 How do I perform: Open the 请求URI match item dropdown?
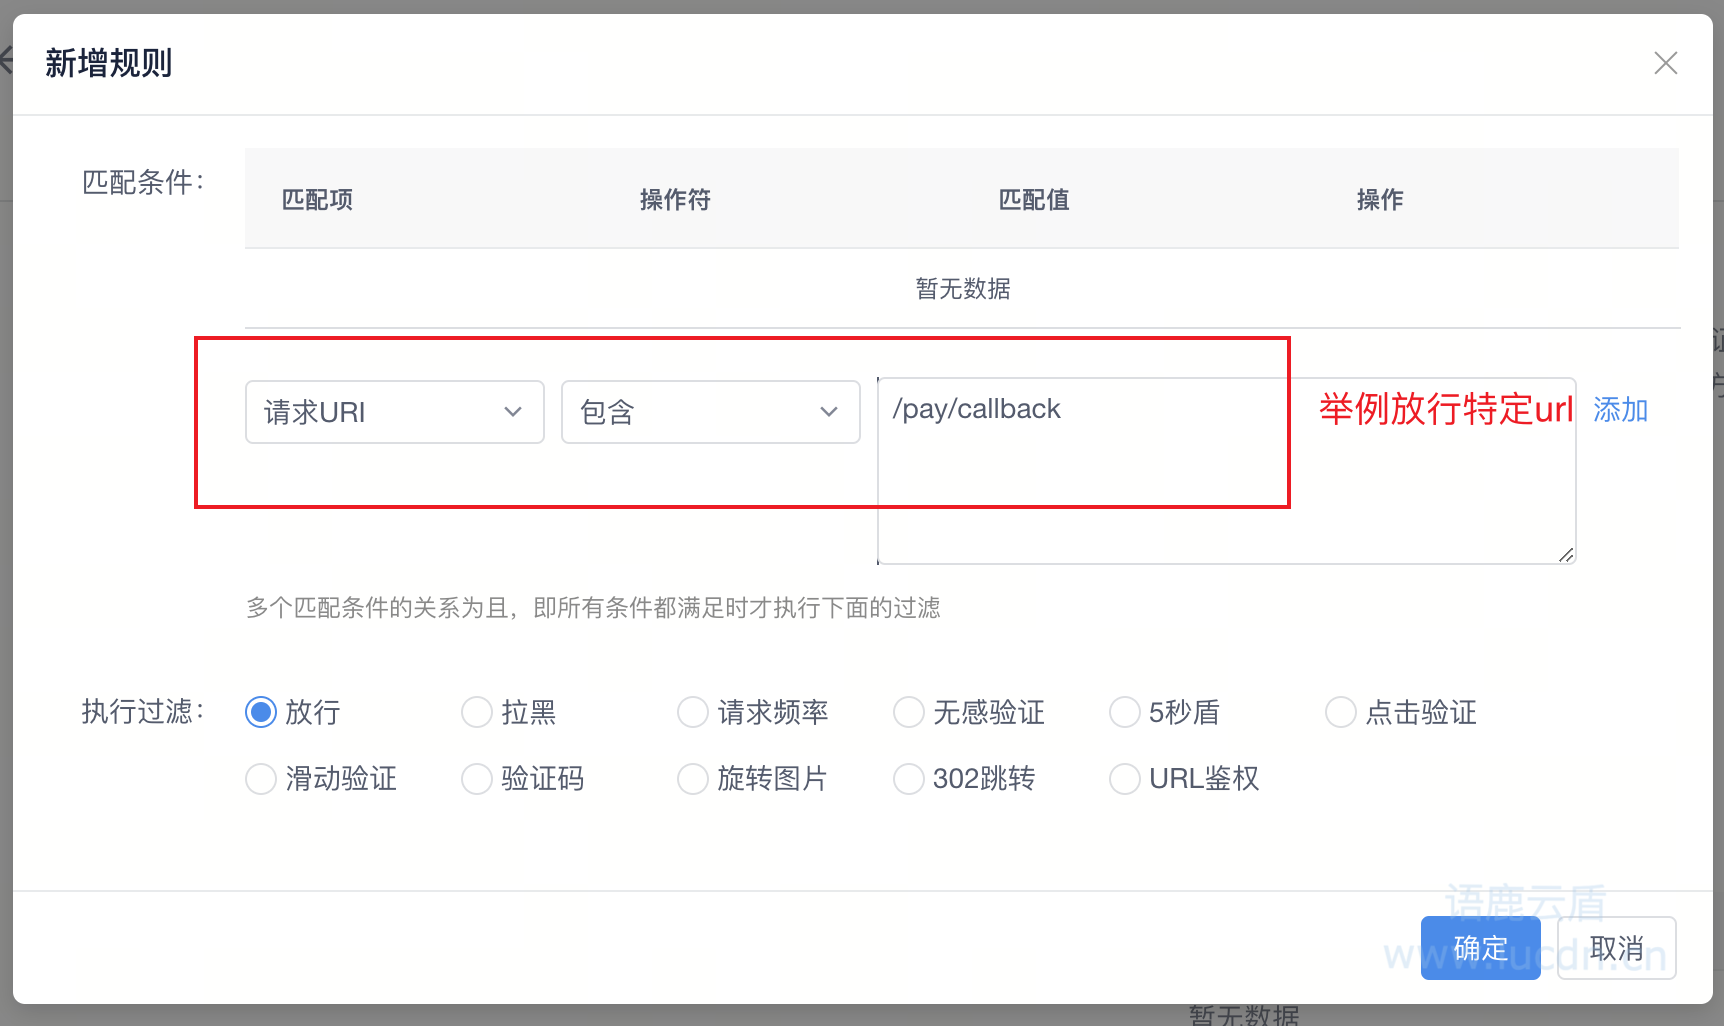394,412
